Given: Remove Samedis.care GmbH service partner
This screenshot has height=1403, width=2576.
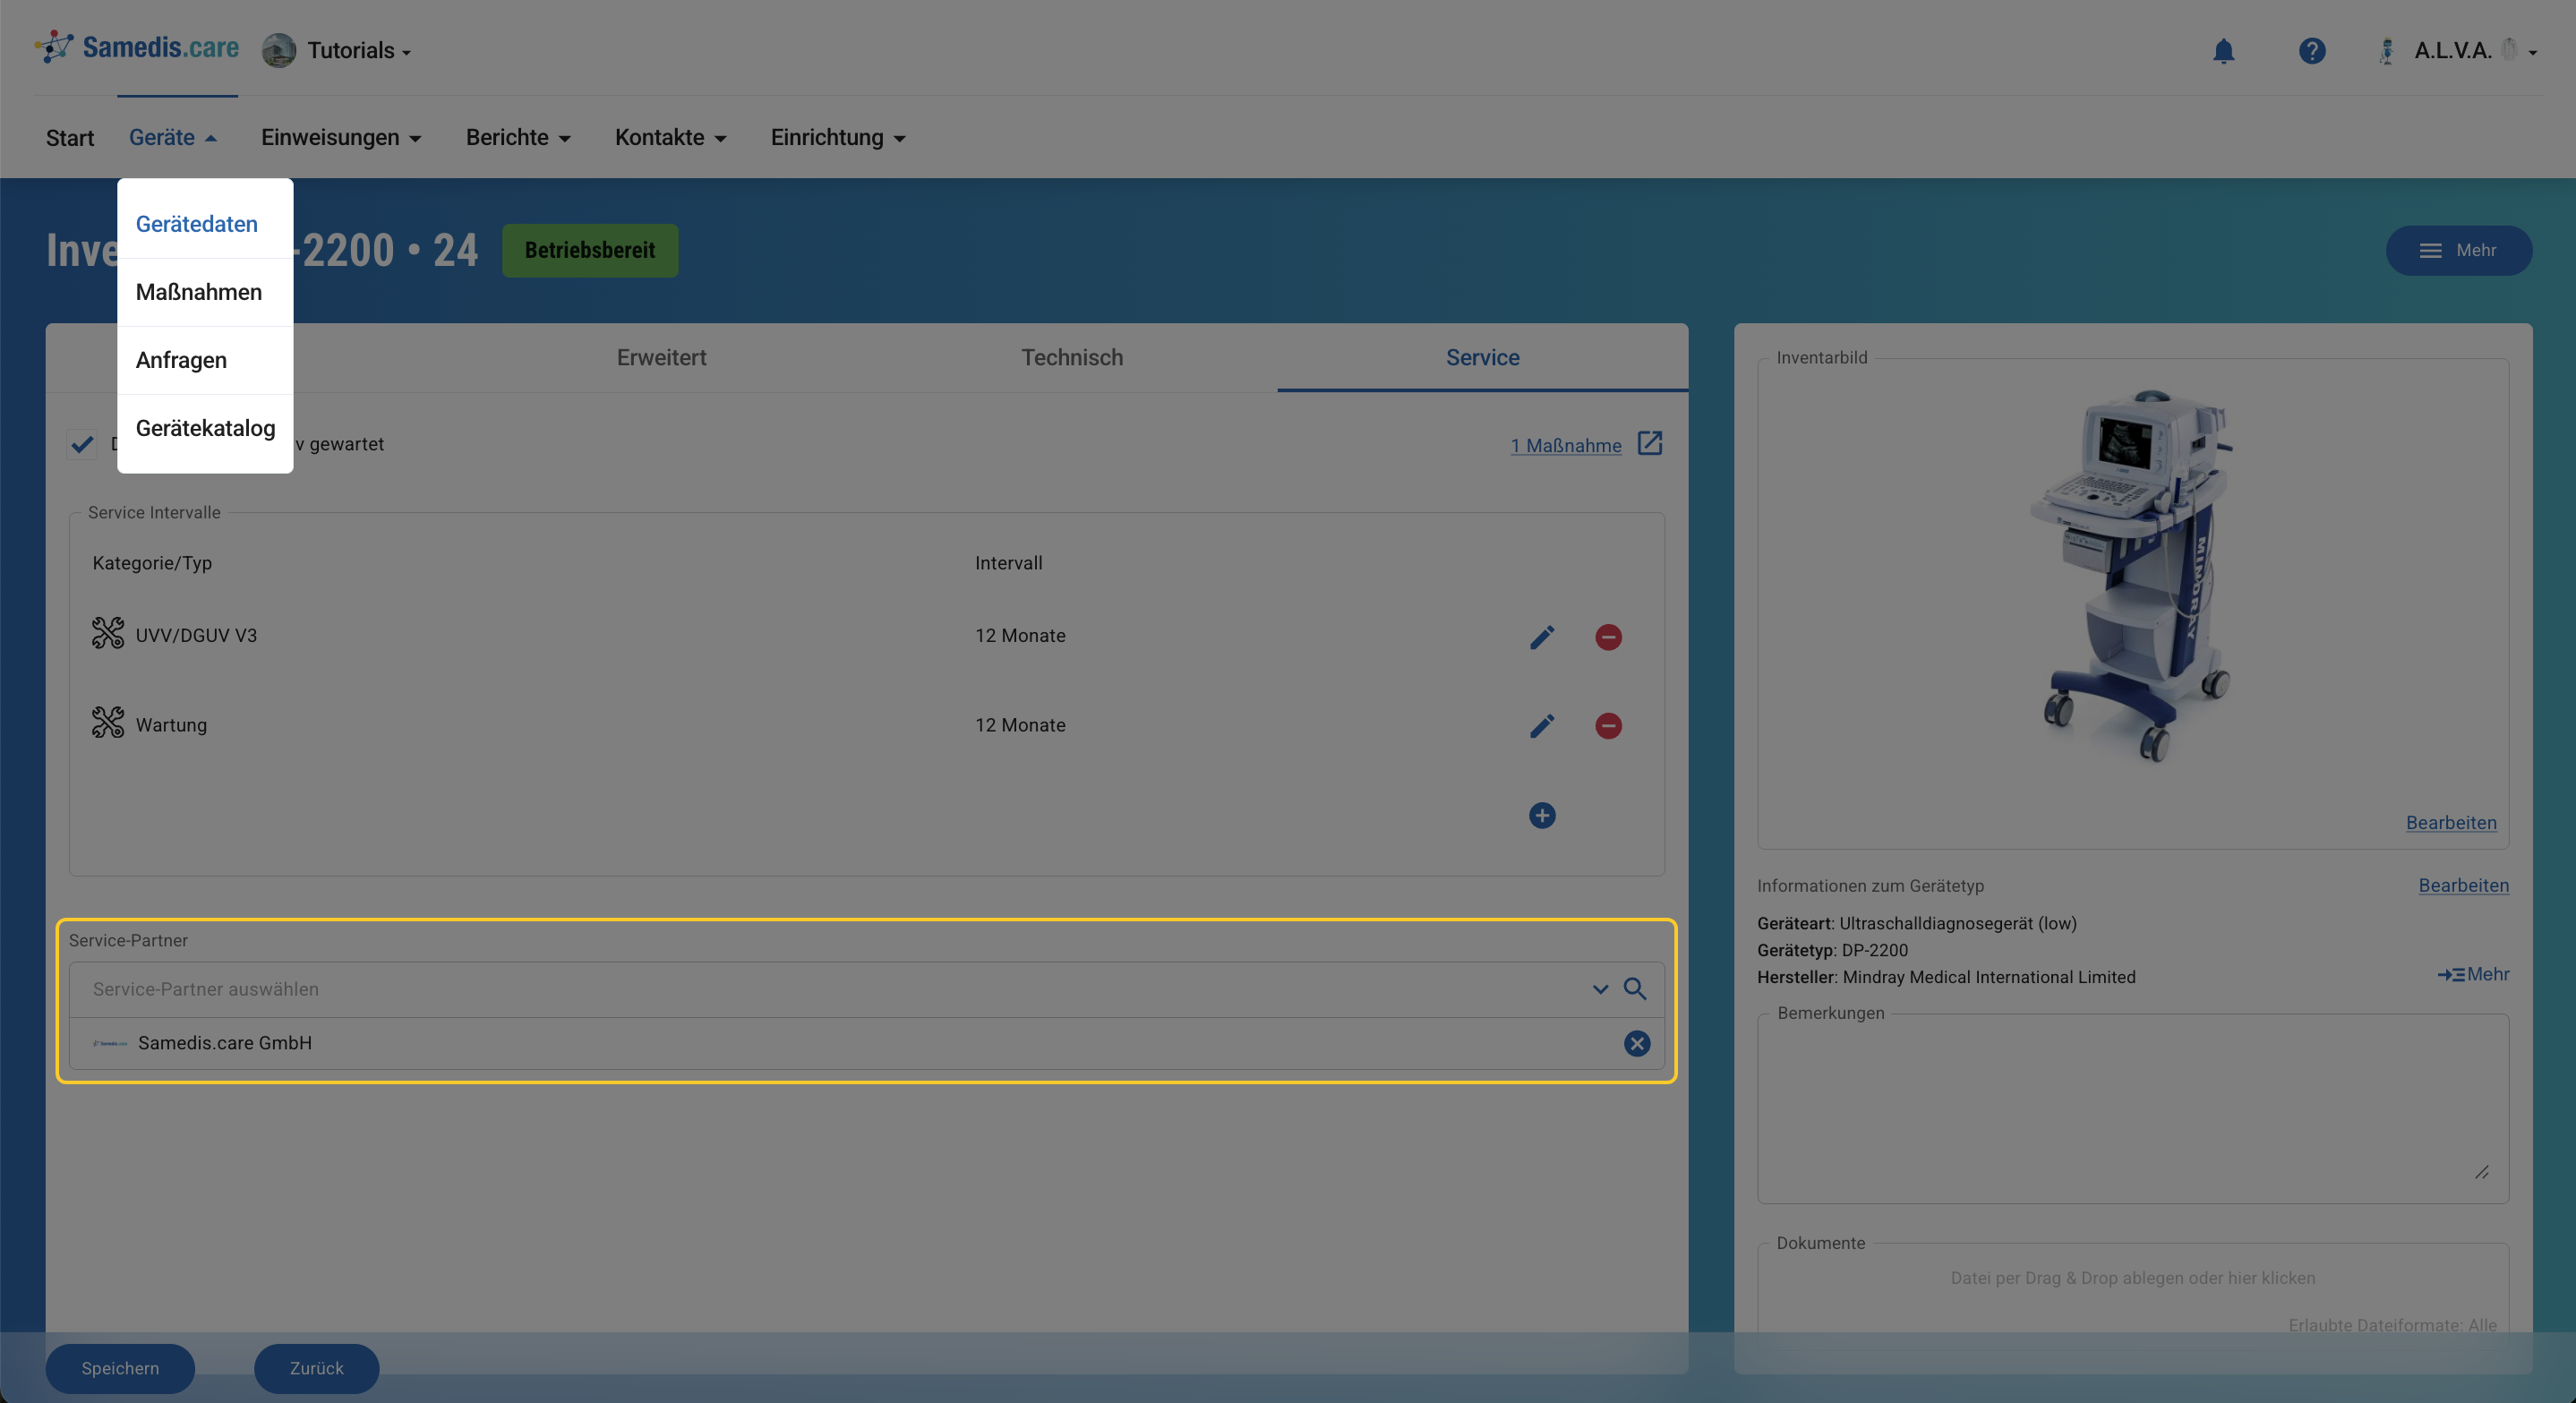Looking at the screenshot, I should pos(1636,1044).
